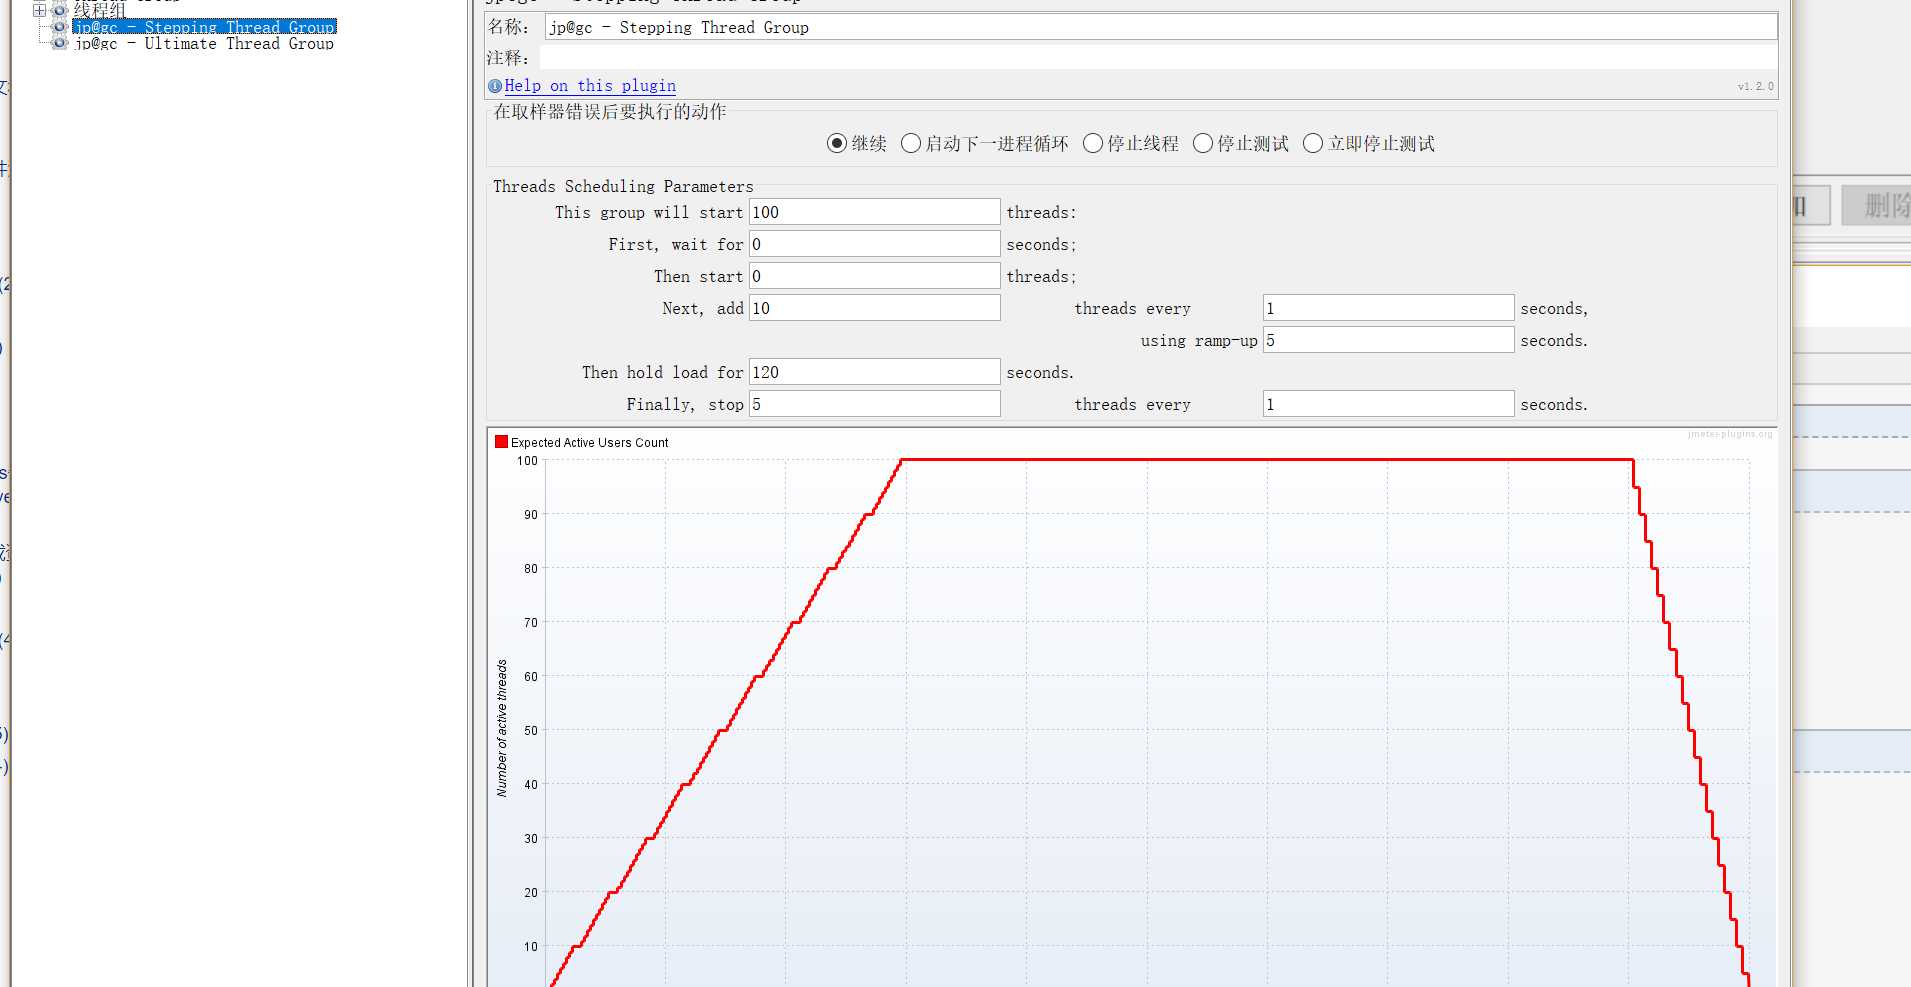The height and width of the screenshot is (987, 1911).
Task: Select the 停止线程 radio button
Action: coord(1093,144)
